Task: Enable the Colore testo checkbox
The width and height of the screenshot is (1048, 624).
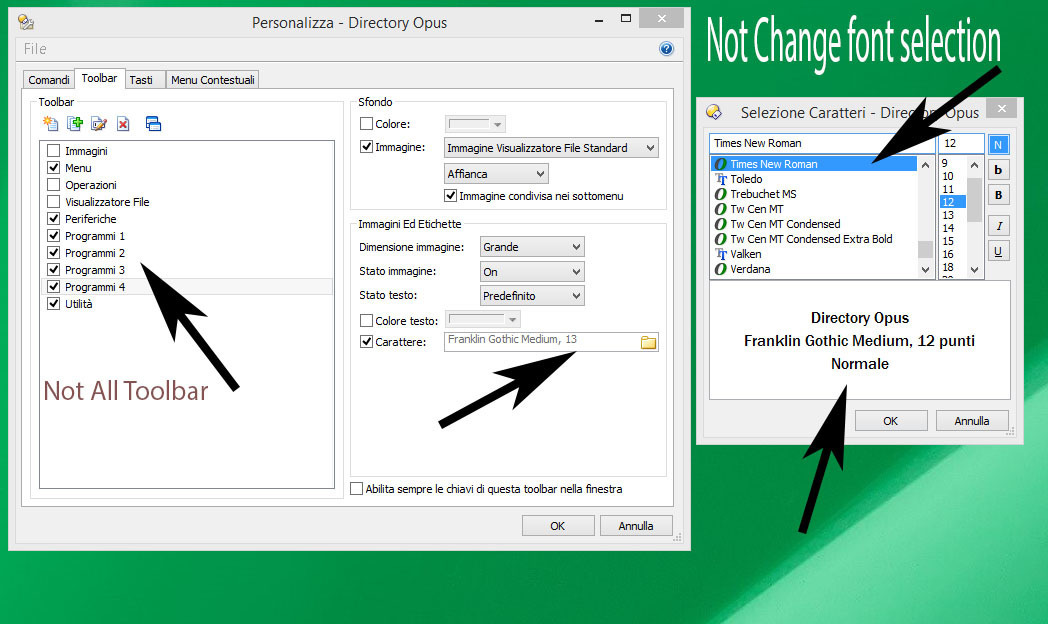Action: pos(366,321)
